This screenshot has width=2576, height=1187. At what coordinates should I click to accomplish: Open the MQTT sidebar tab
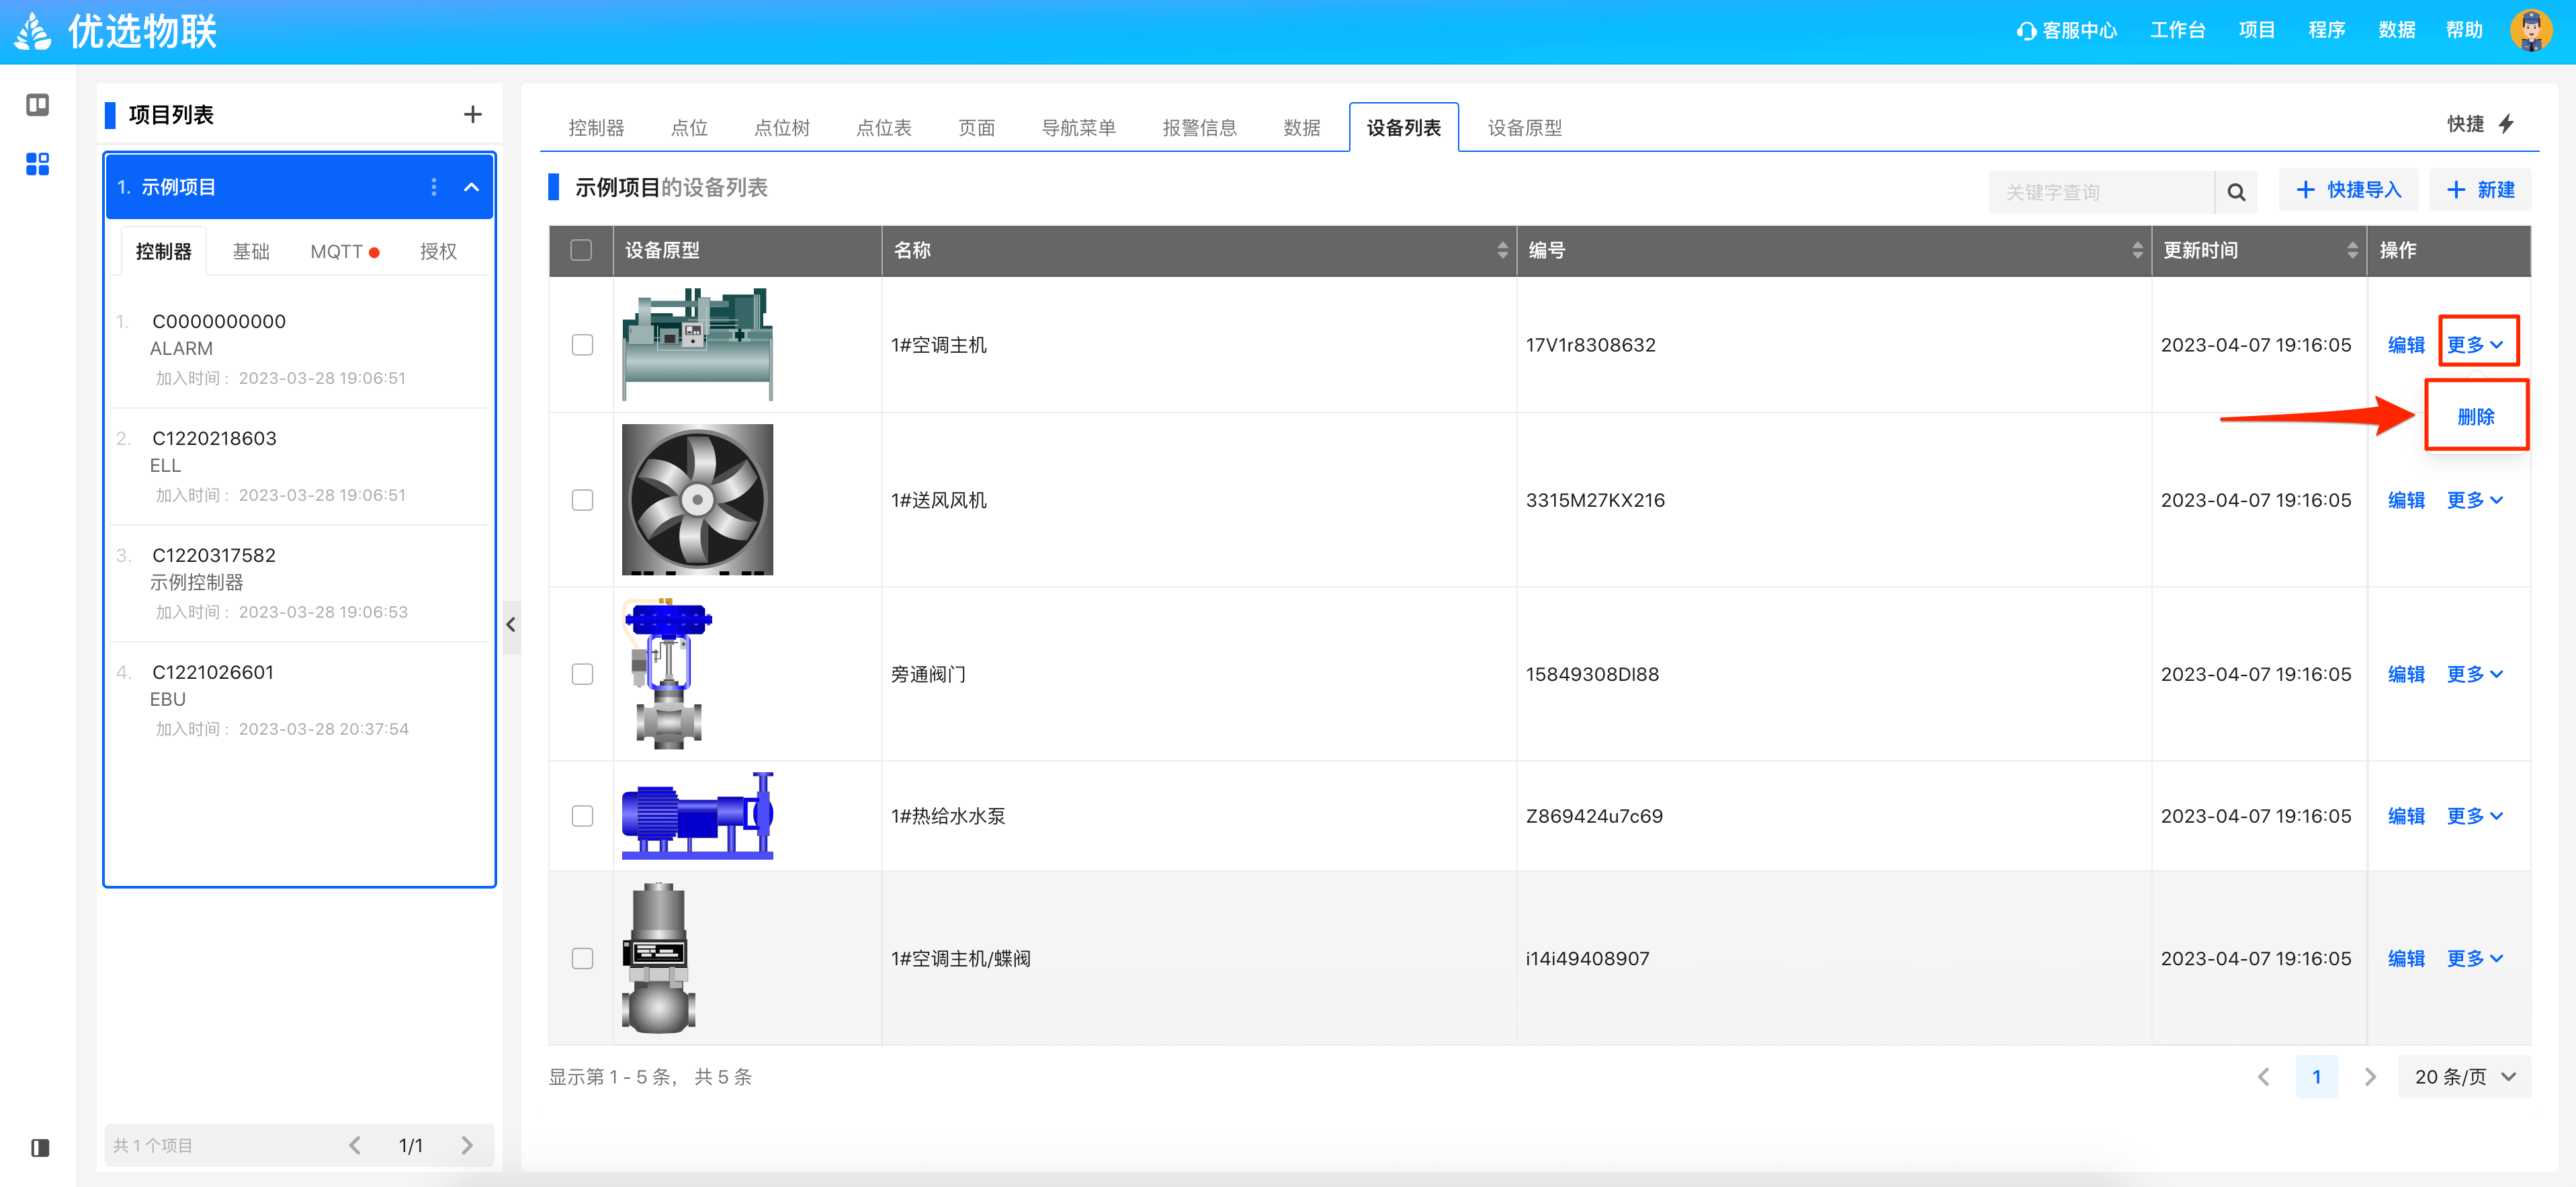pos(344,252)
